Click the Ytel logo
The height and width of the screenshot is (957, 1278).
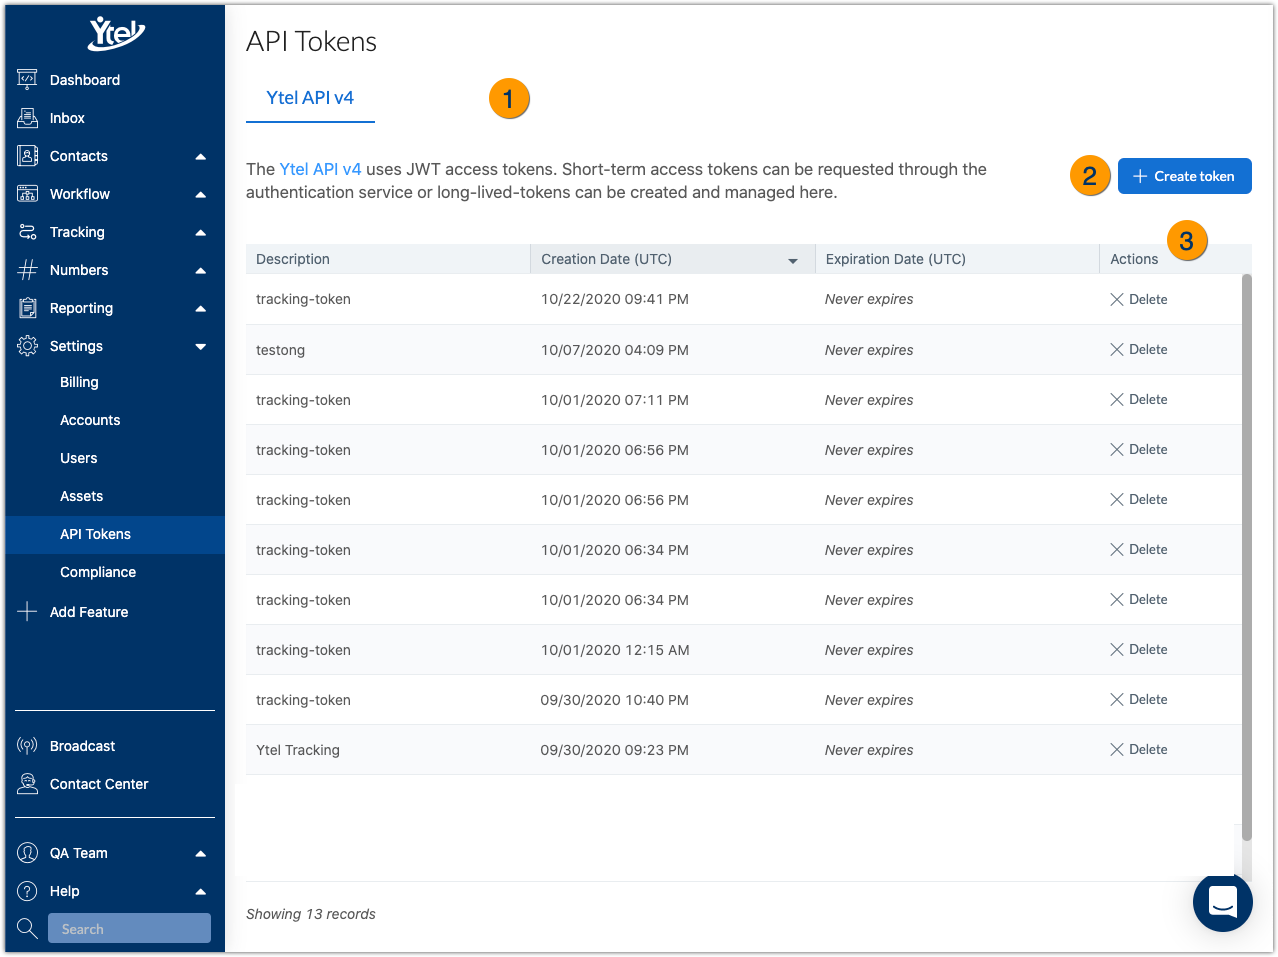116,34
